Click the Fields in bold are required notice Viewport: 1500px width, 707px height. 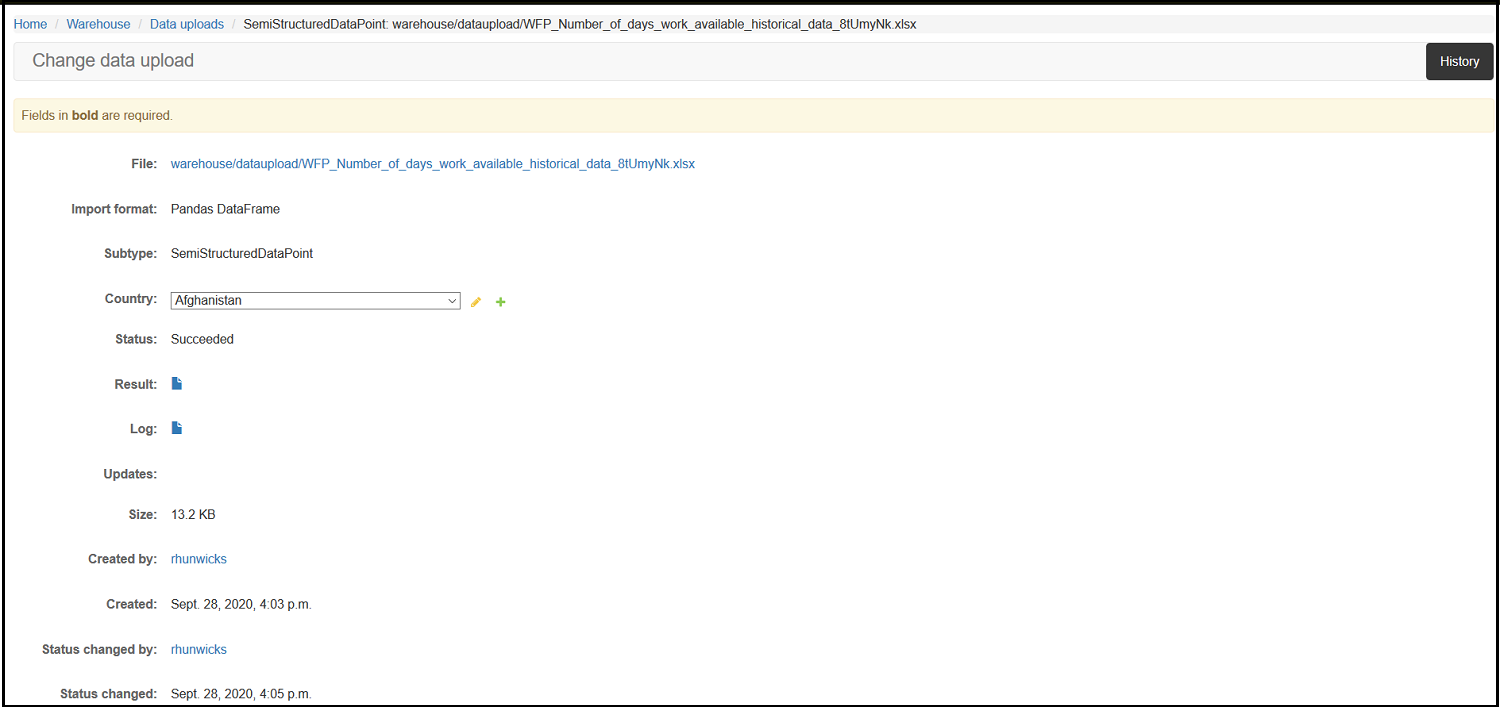(97, 116)
